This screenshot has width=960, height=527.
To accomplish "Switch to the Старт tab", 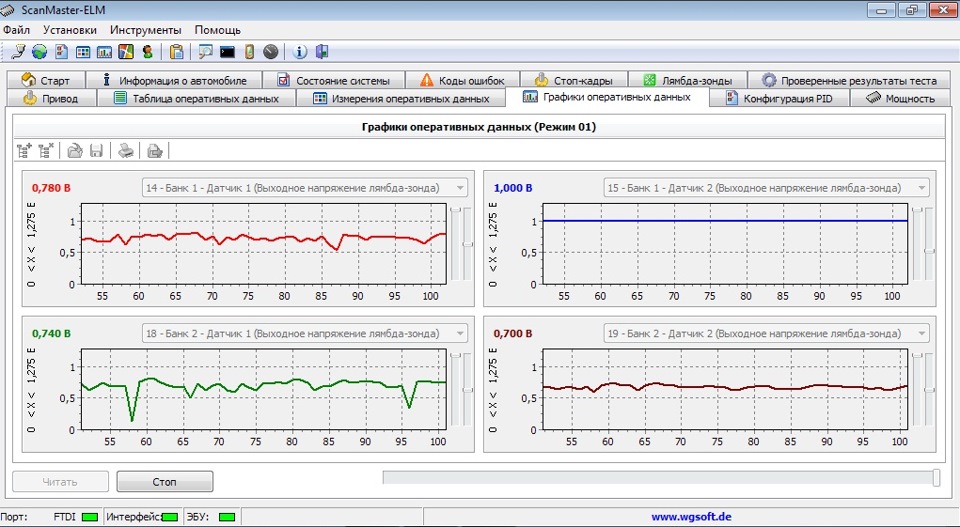I will (x=46, y=80).
